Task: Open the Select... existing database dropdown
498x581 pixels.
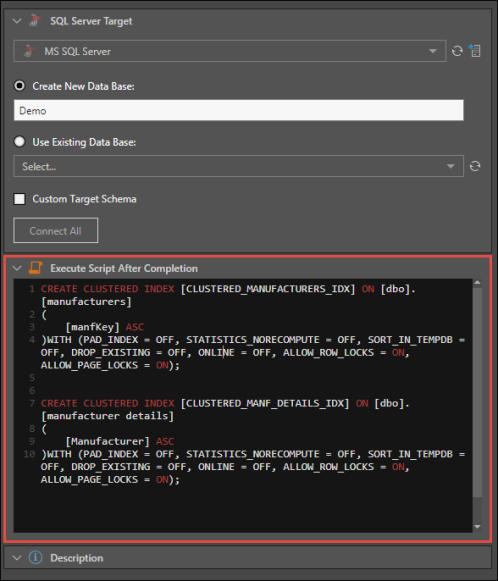Action: (238, 166)
